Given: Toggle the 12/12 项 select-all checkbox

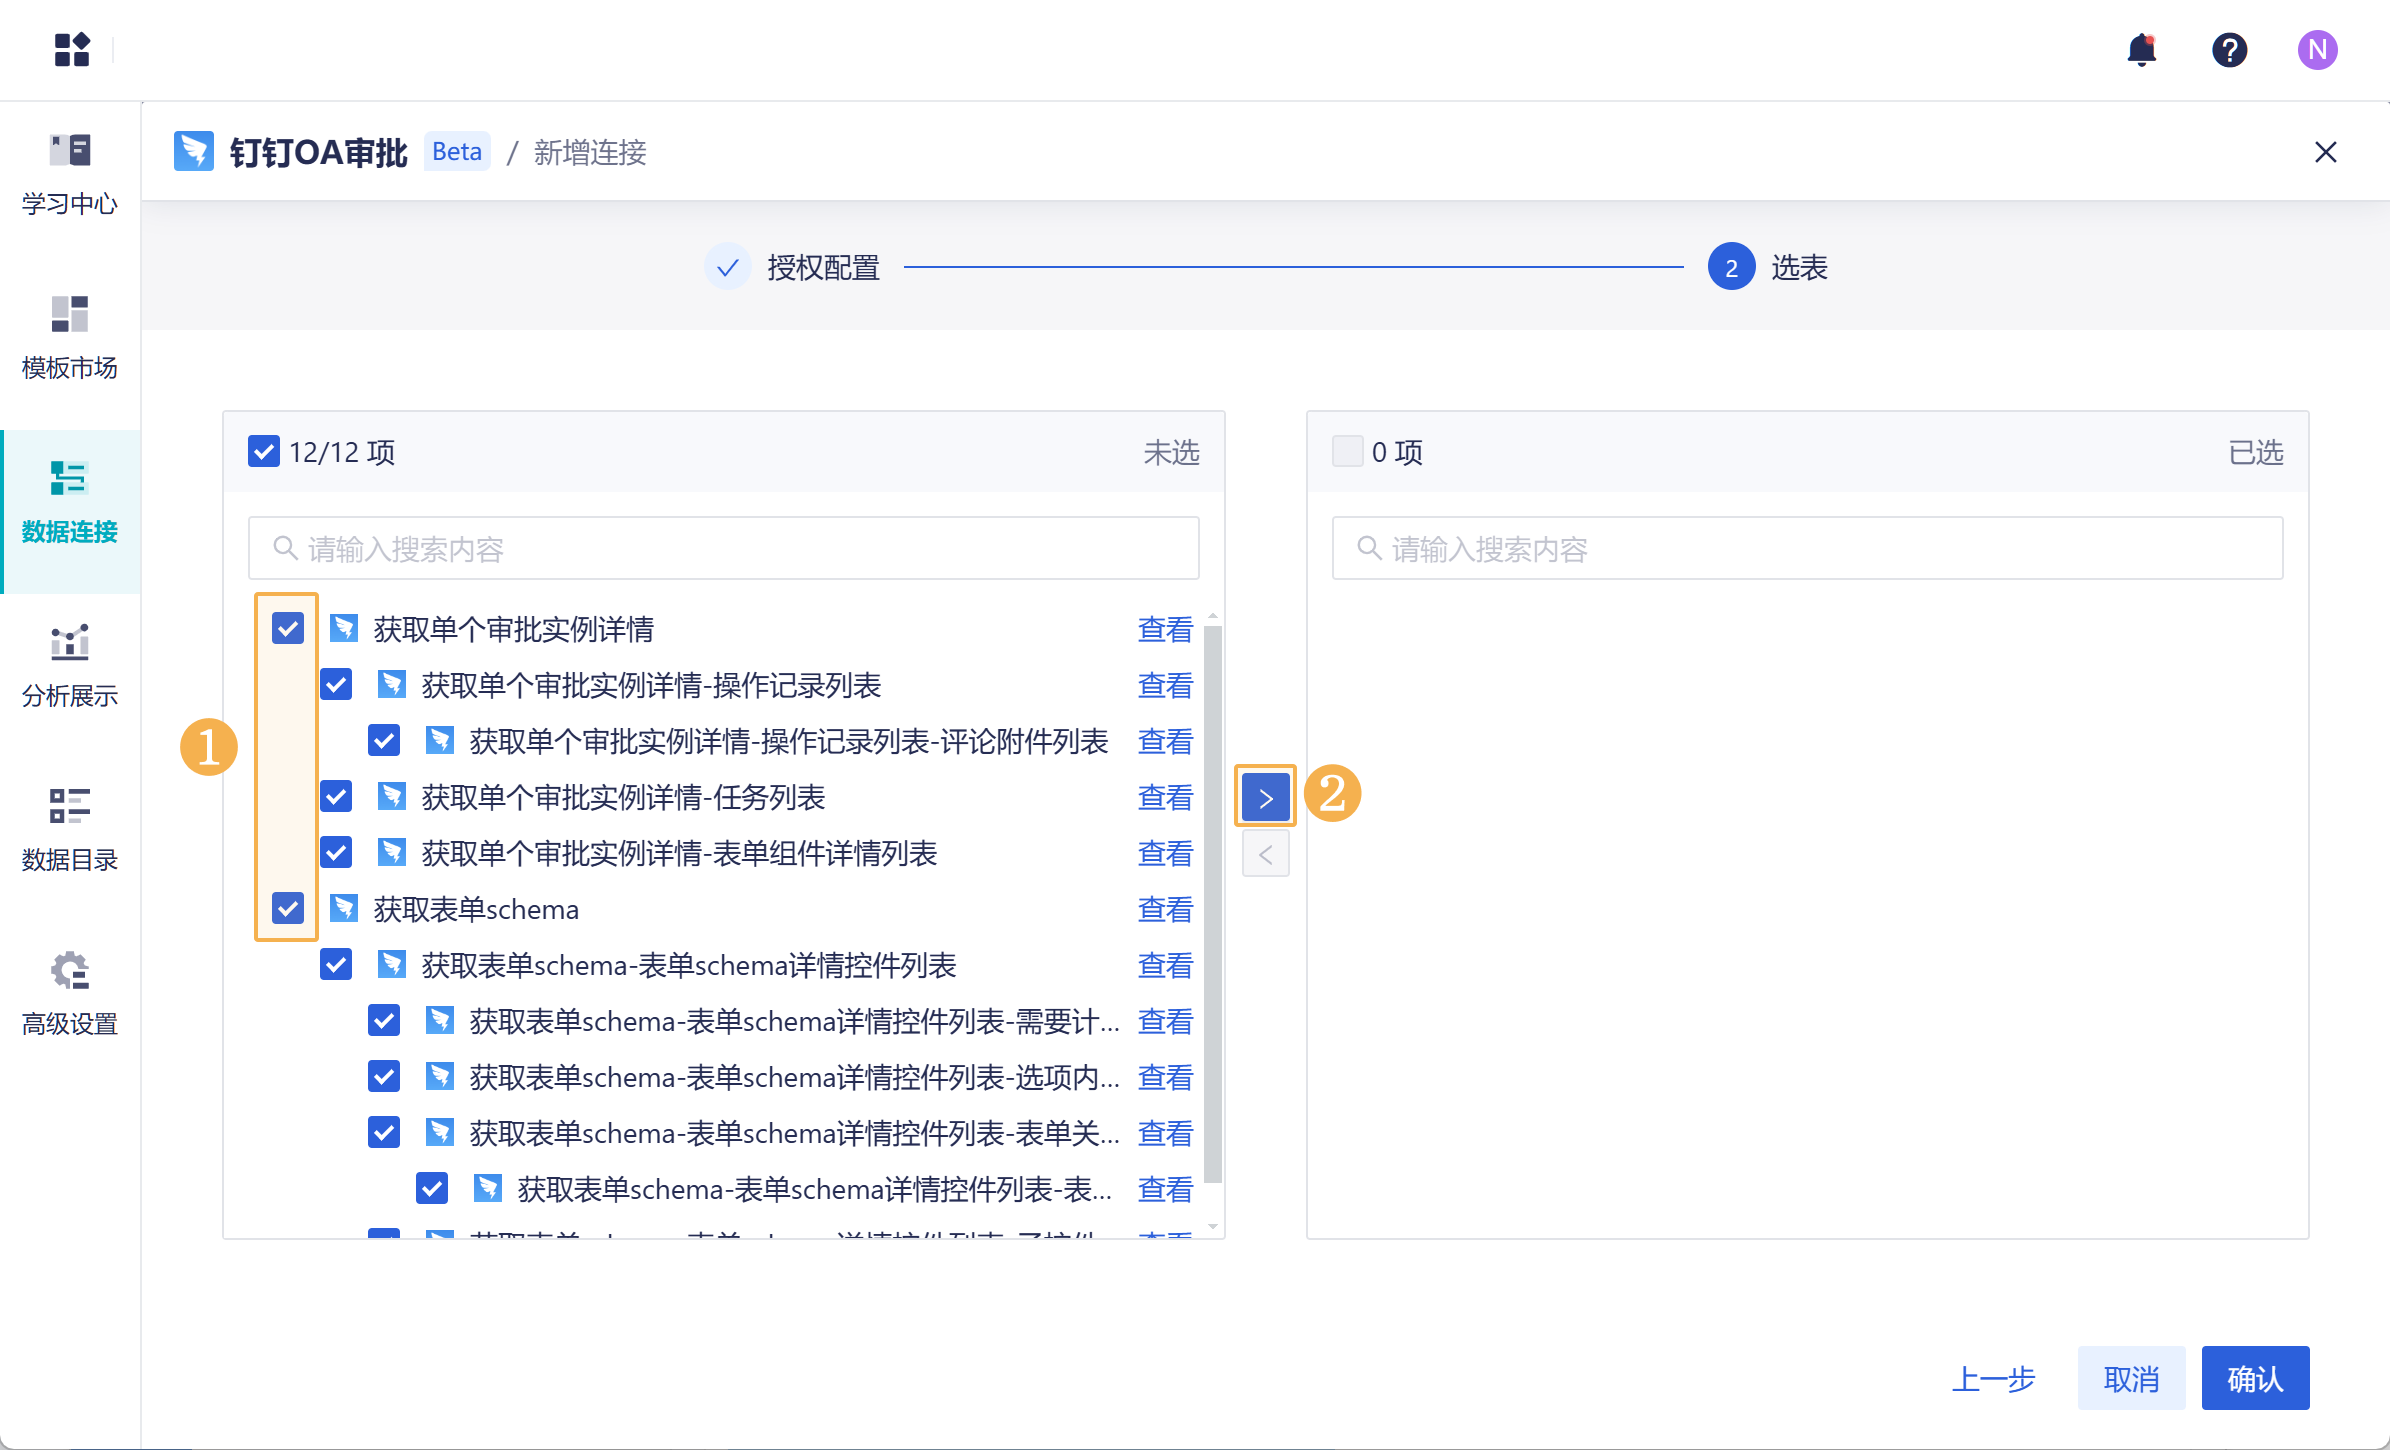Looking at the screenshot, I should coord(264,452).
